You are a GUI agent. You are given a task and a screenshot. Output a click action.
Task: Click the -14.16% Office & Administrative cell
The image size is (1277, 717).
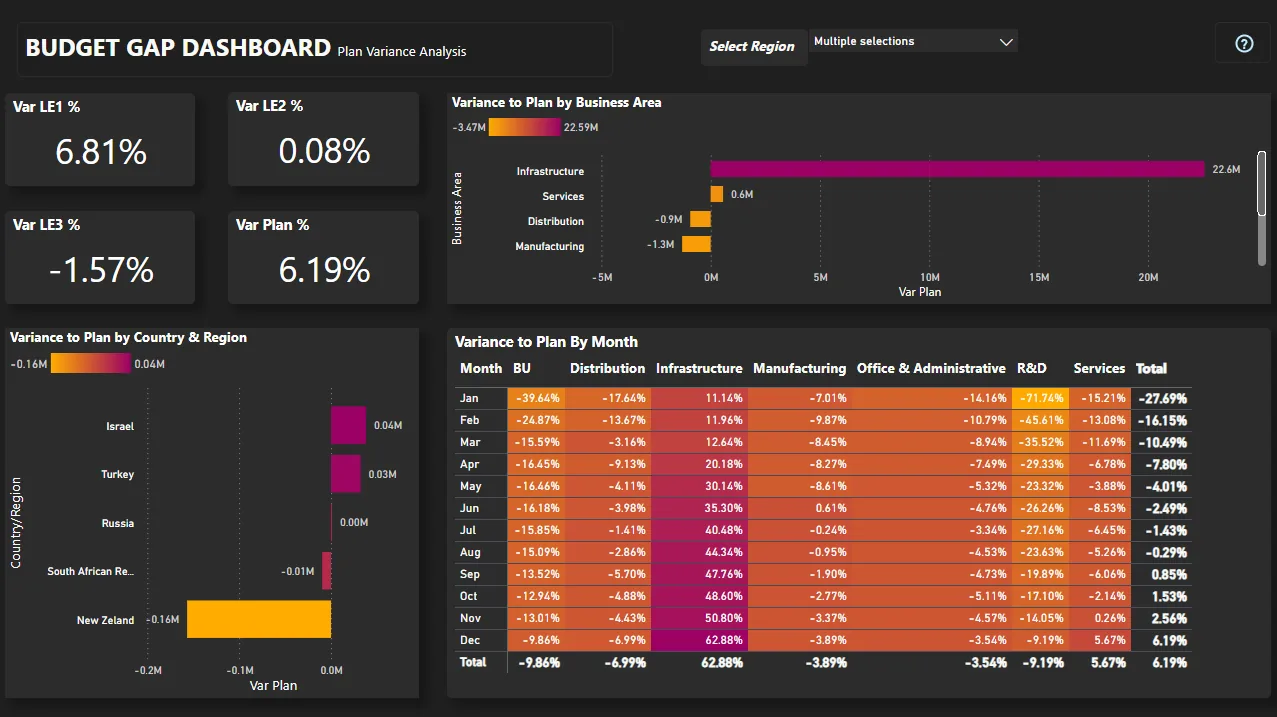(x=931, y=398)
